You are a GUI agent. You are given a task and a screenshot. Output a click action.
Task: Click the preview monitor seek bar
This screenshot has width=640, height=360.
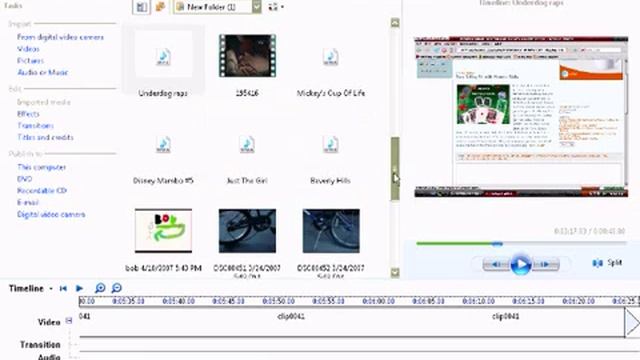click(x=521, y=244)
